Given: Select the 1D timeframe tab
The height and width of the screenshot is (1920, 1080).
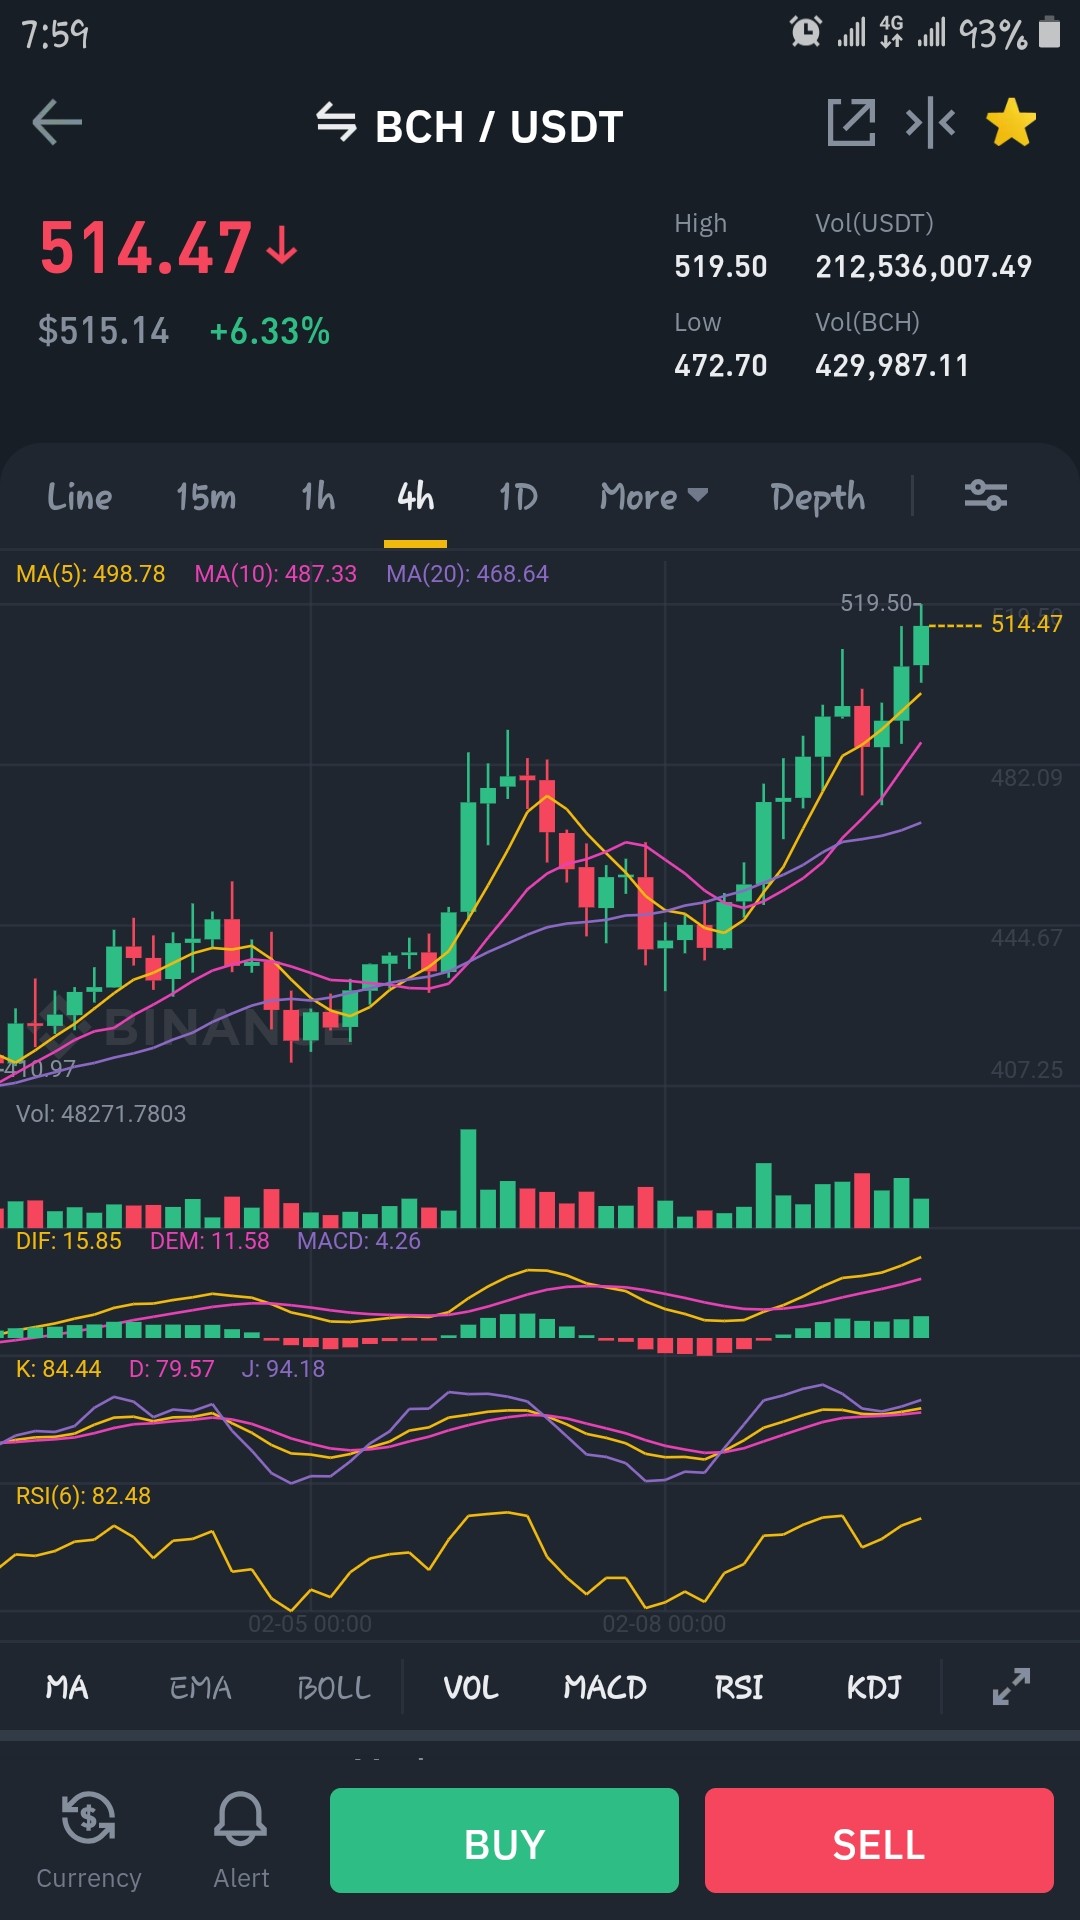Looking at the screenshot, I should click(x=518, y=496).
